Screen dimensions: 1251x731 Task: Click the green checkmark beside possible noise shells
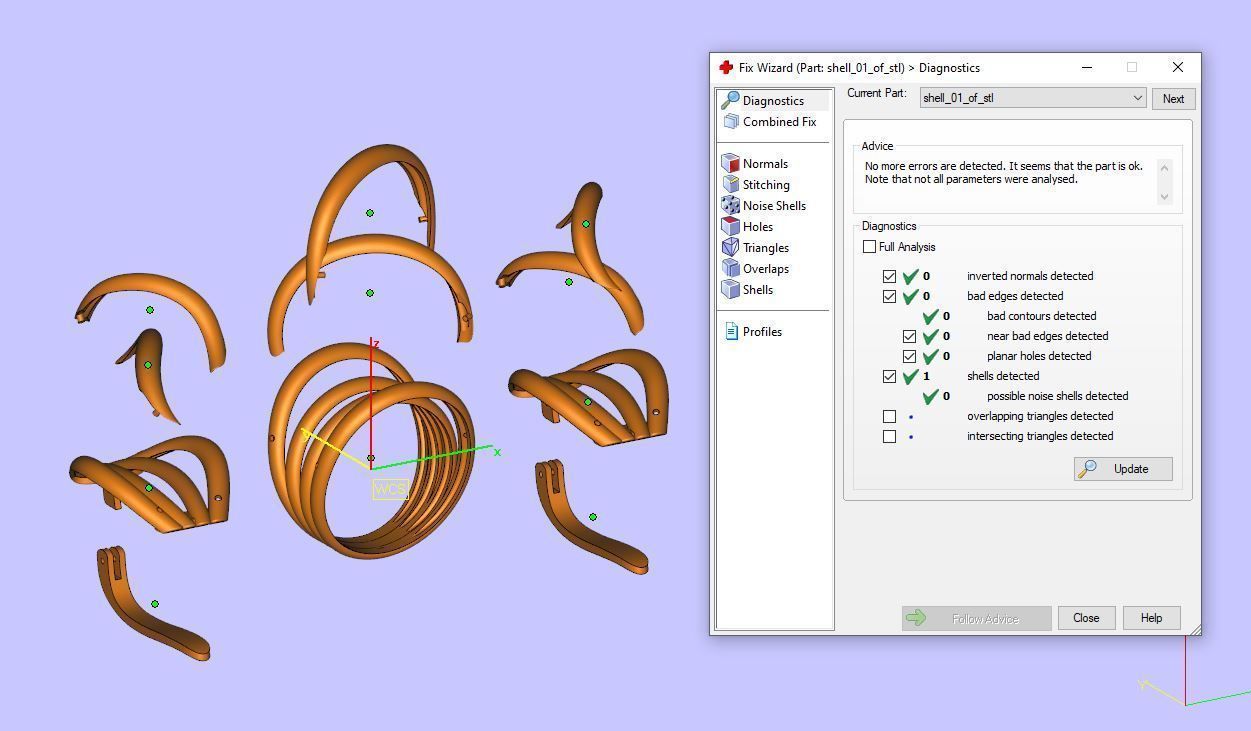[930, 396]
